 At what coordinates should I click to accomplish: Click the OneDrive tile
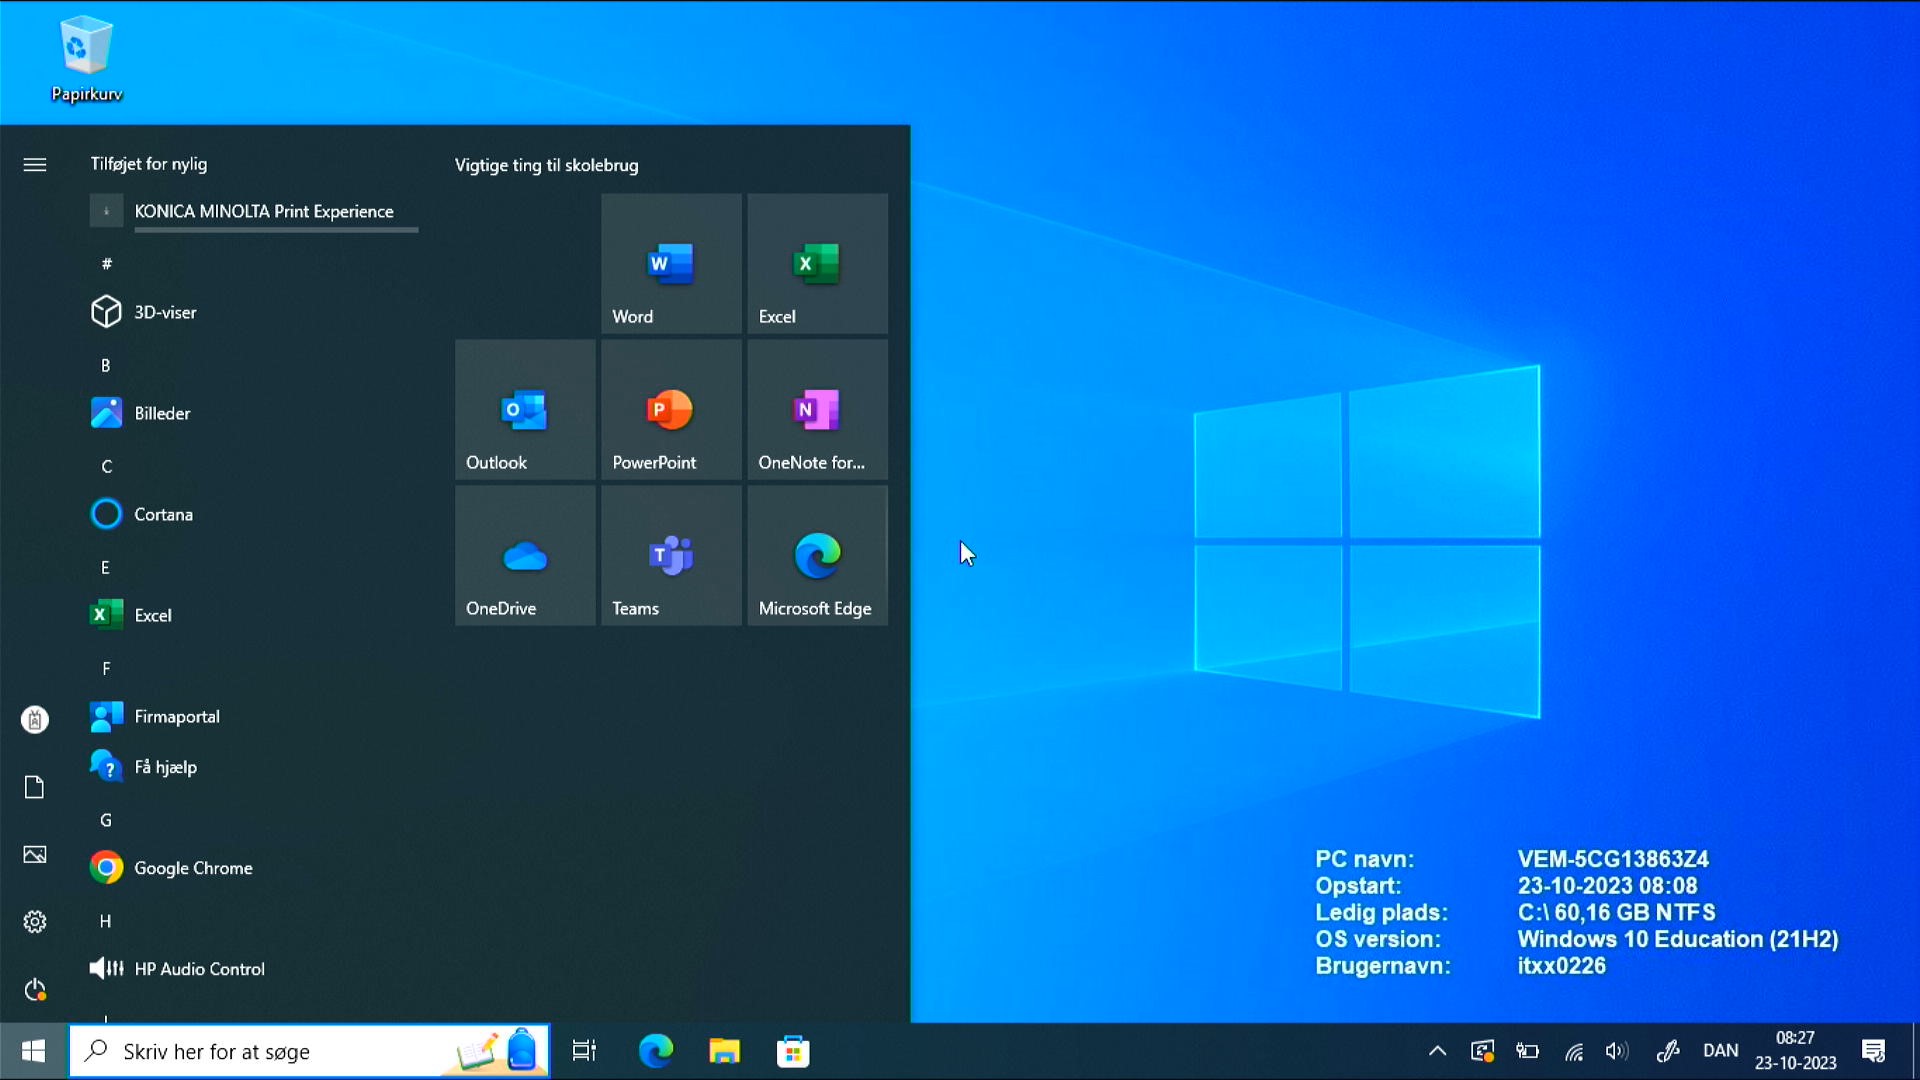tap(525, 556)
